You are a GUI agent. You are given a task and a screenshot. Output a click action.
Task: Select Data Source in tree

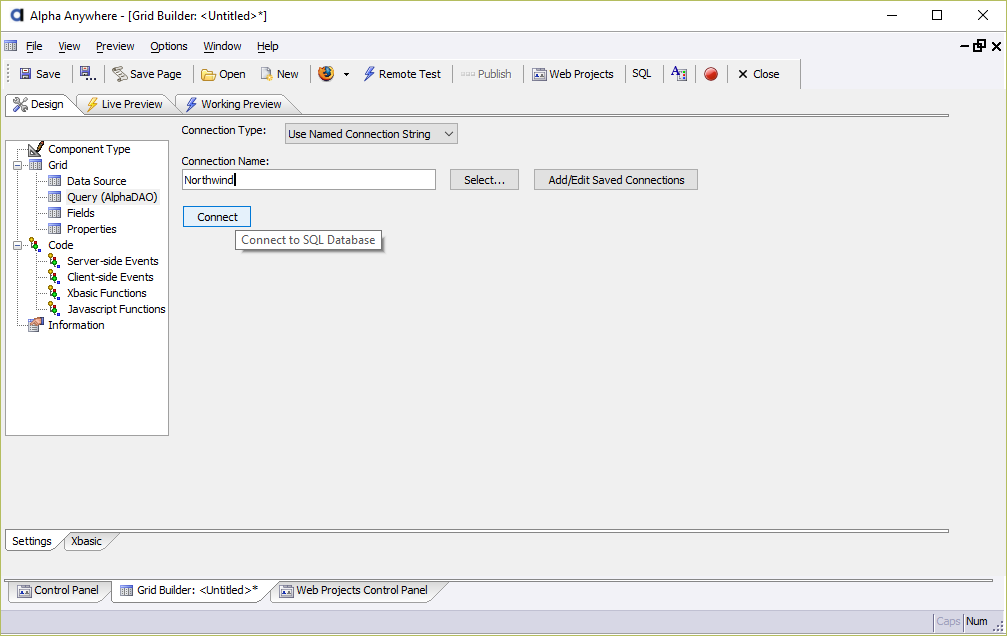pyautogui.click(x=96, y=181)
